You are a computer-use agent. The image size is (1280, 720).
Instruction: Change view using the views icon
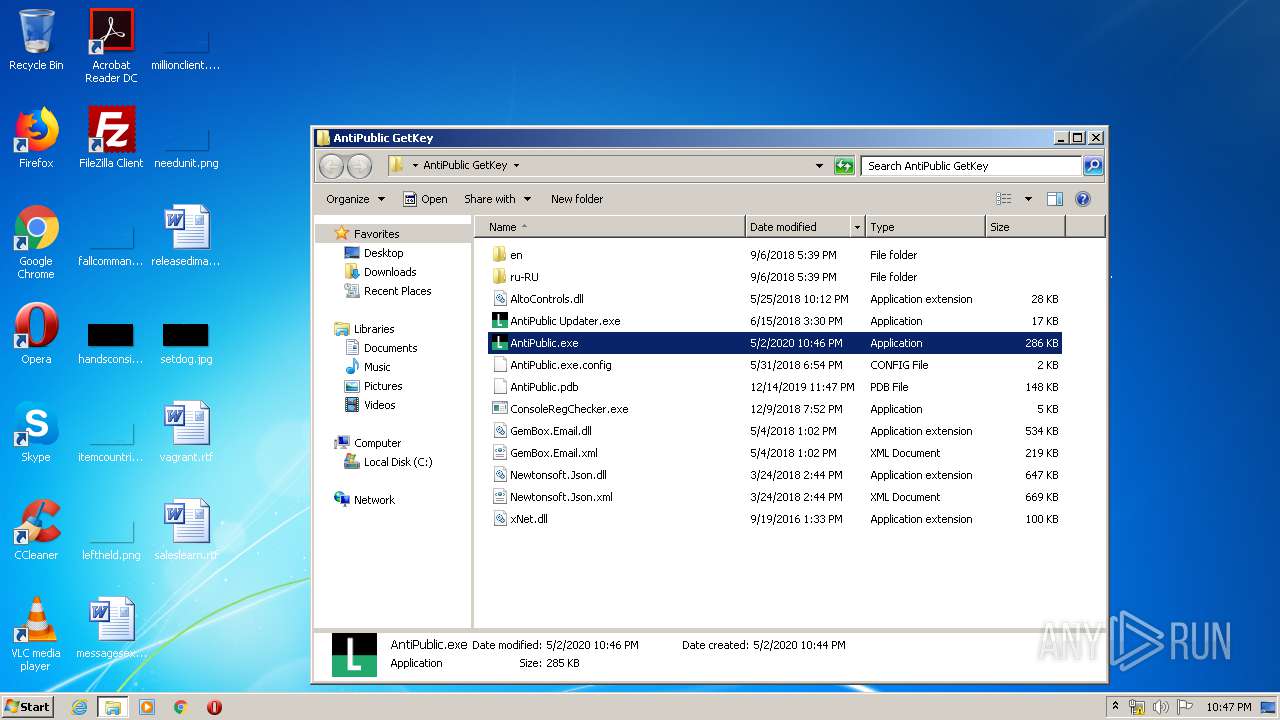[1004, 199]
